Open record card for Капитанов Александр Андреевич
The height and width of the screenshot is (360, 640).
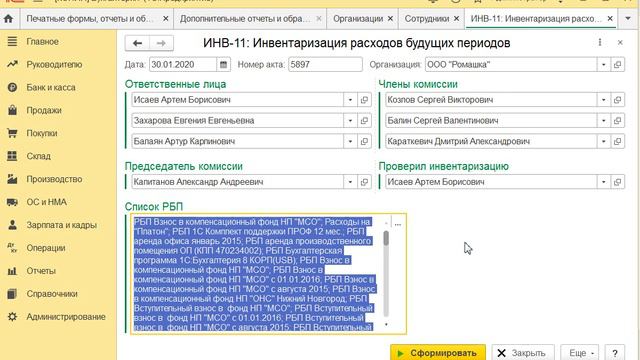tap(364, 182)
